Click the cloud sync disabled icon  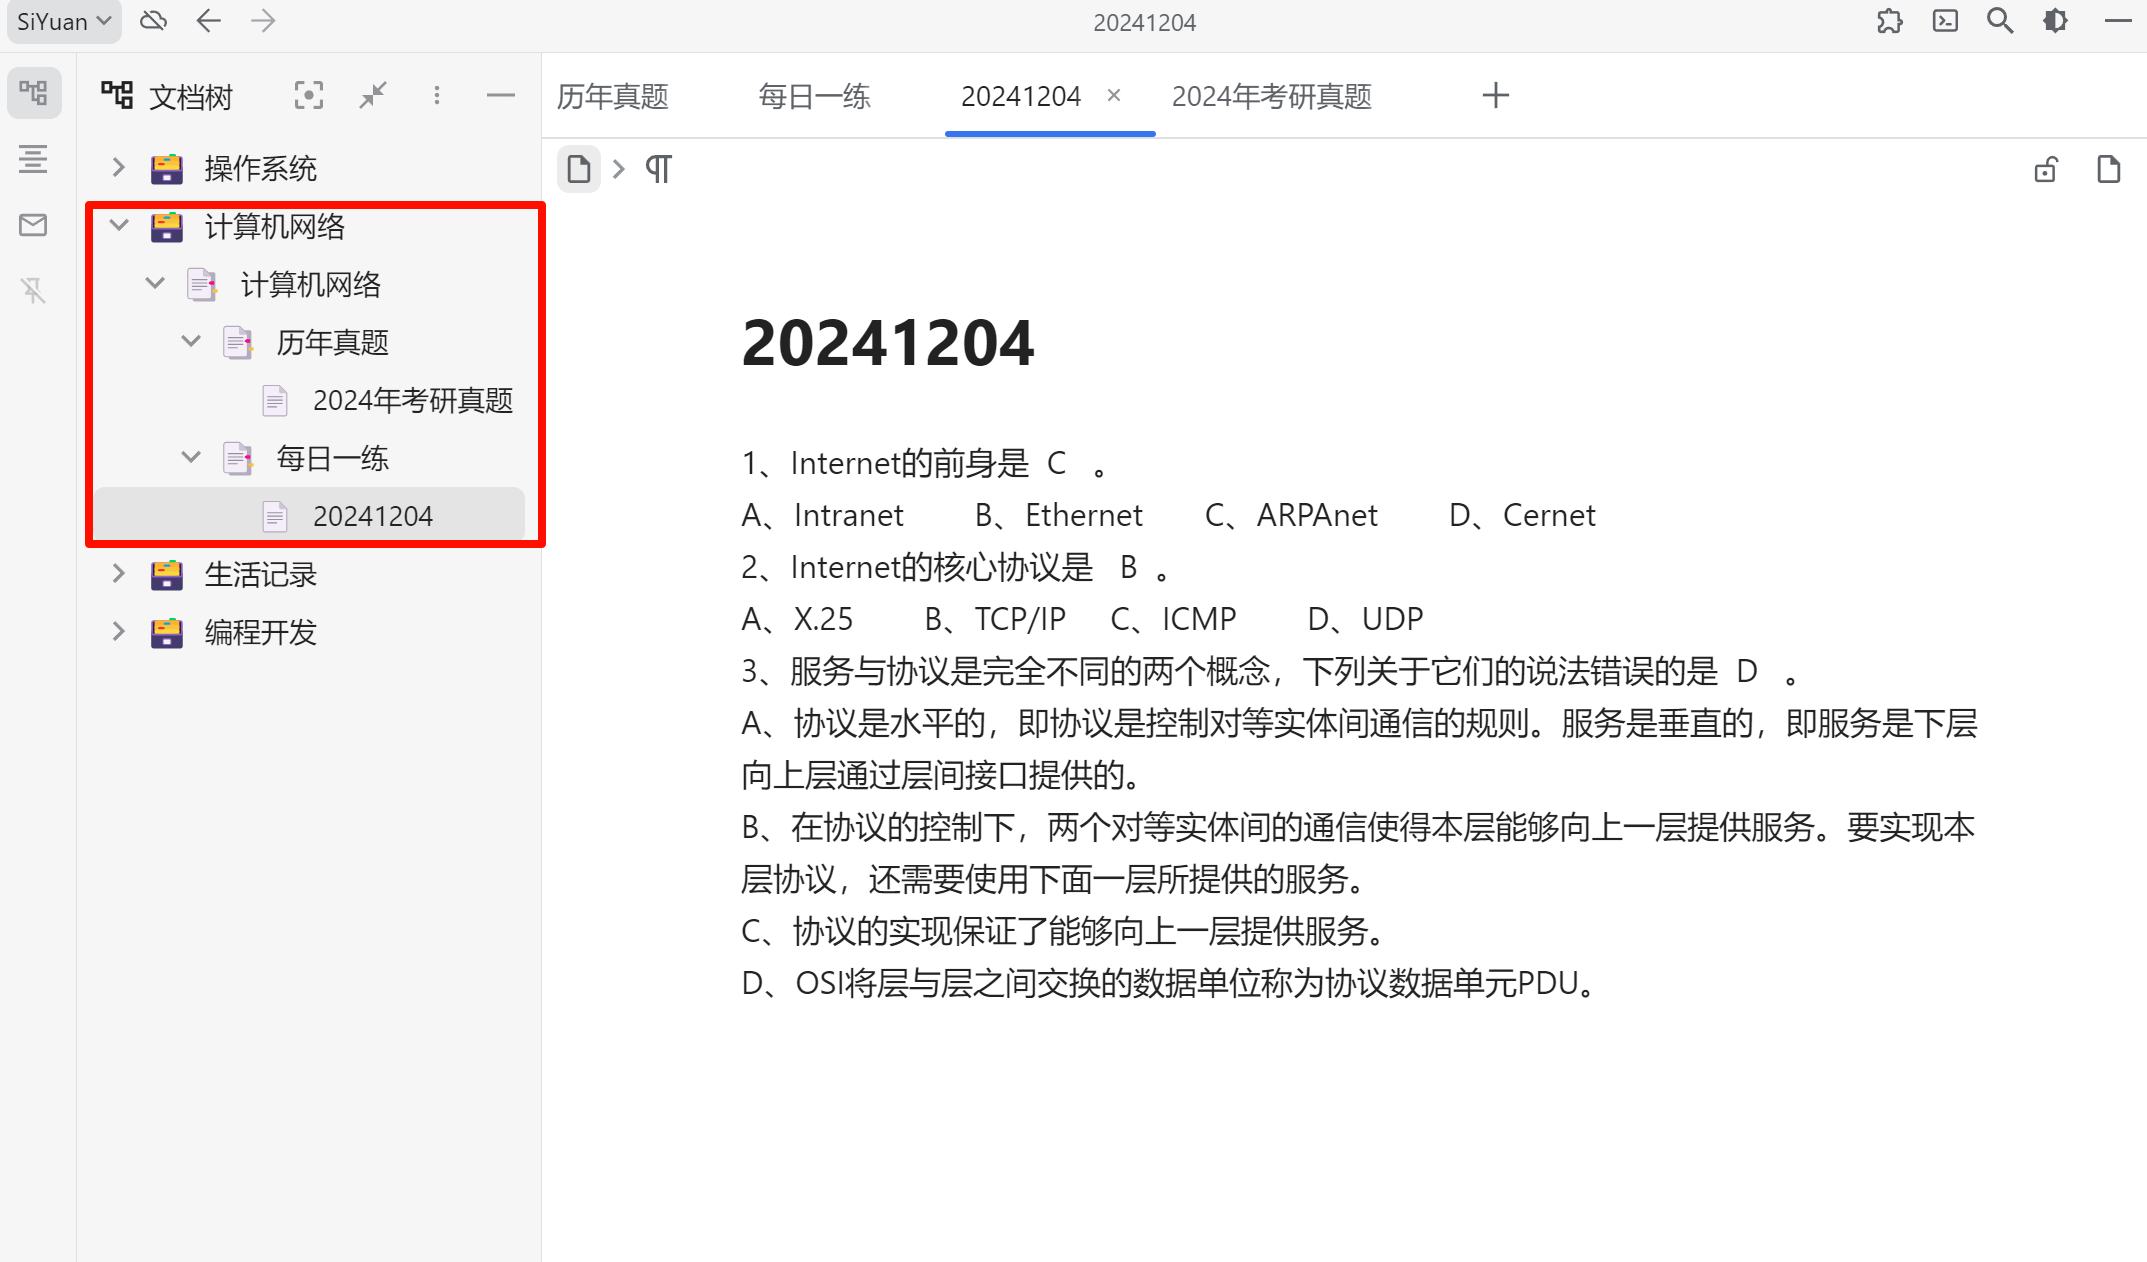point(153,21)
